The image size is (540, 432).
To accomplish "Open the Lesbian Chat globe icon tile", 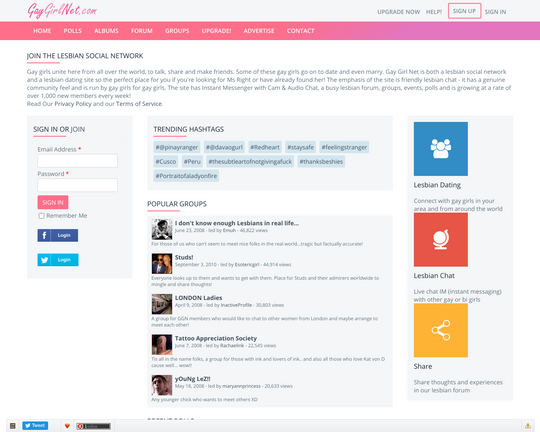I will (x=440, y=239).
